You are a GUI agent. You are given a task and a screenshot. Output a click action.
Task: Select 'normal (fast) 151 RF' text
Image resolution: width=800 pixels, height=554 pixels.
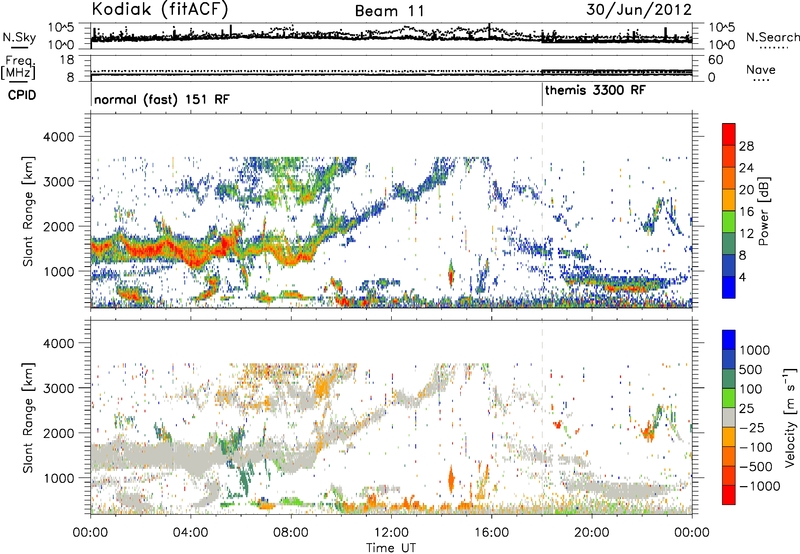point(162,99)
